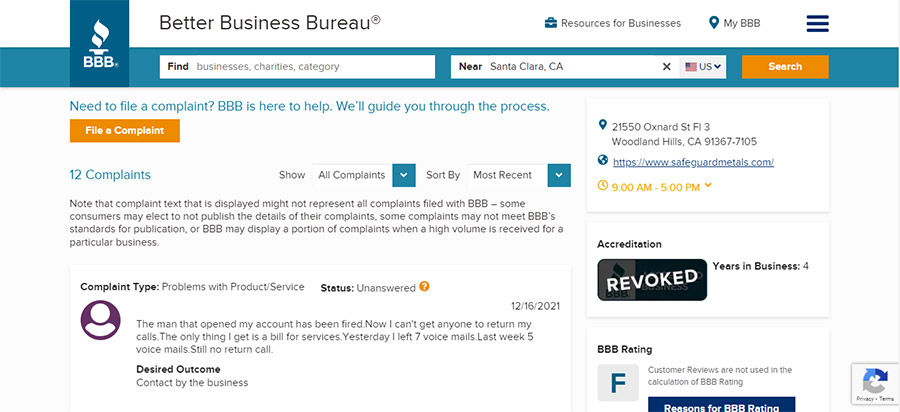Click the globe icon beside website link
The height and width of the screenshot is (412, 900).
[603, 160]
